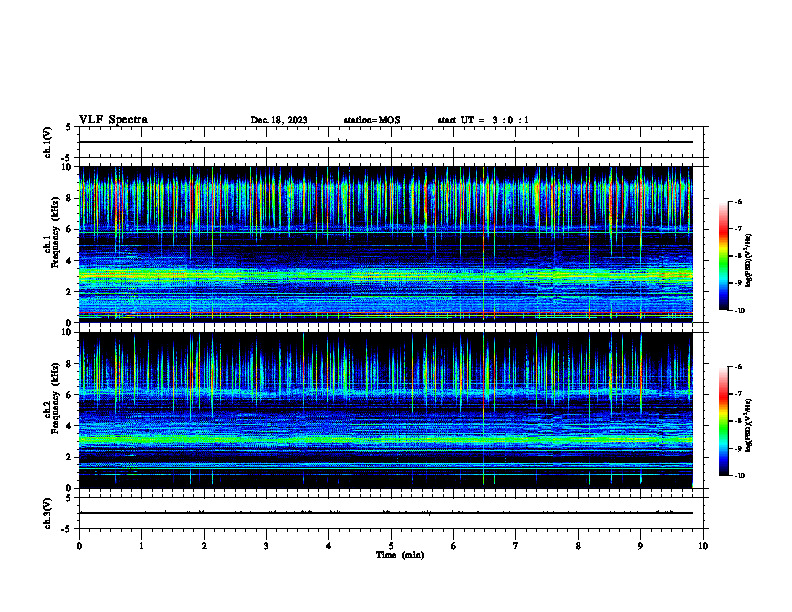Click the ch.2 colorbar "log(PSD)" units label
The width and height of the screenshot is (792, 612).
[x=749, y=426]
